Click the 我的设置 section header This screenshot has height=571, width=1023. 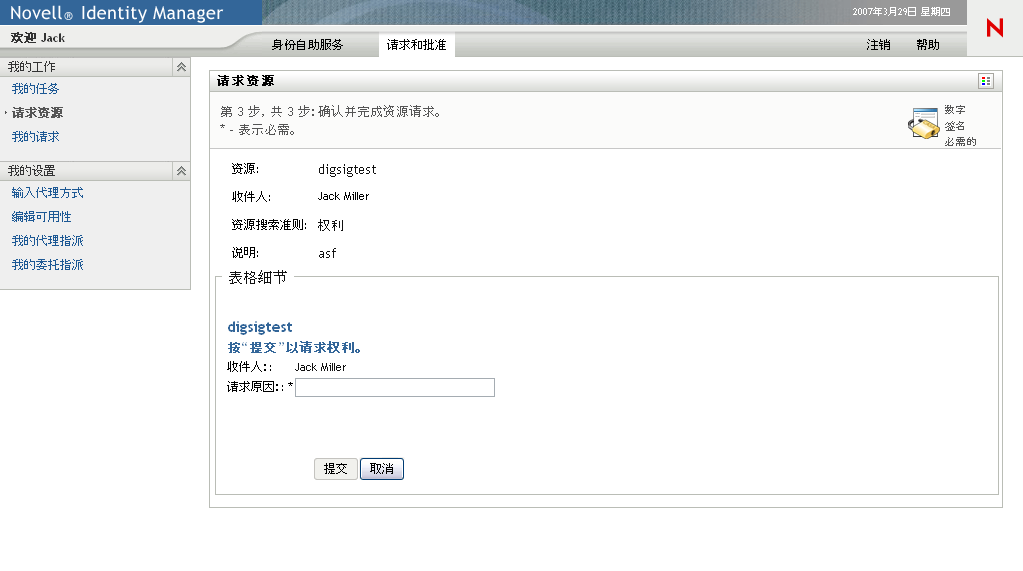click(95, 171)
